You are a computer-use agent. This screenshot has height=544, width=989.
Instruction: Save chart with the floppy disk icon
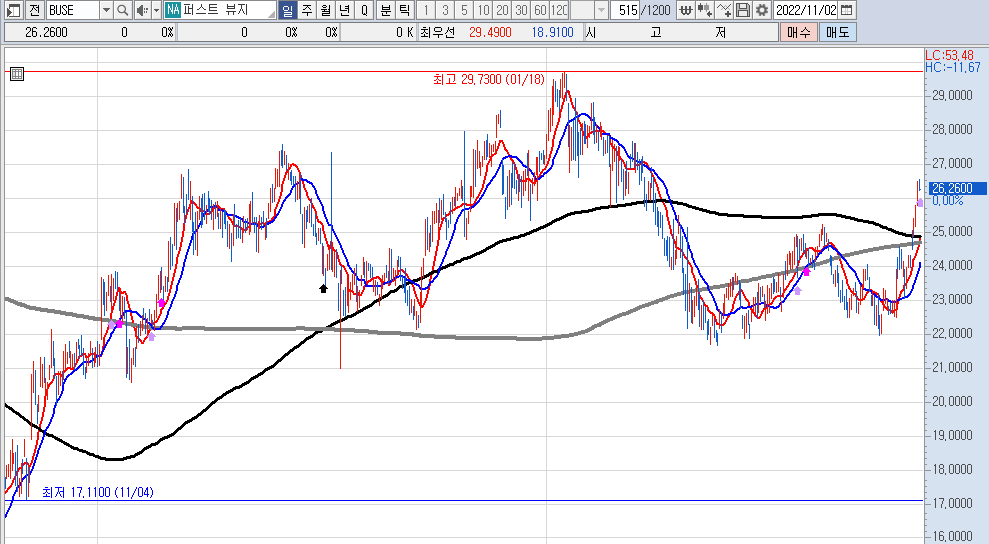click(742, 10)
